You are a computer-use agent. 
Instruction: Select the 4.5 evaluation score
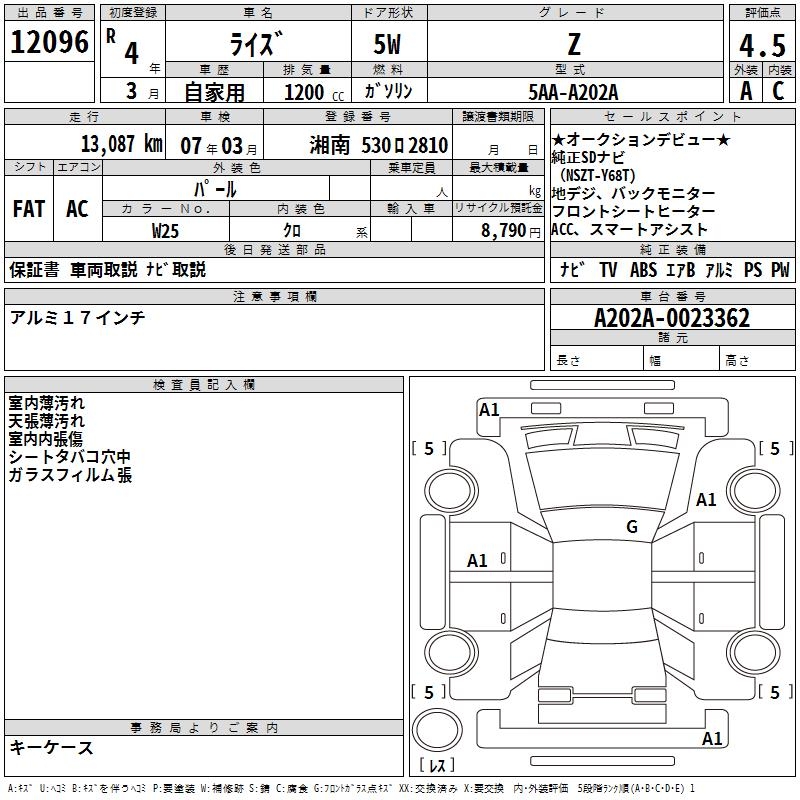tap(762, 45)
